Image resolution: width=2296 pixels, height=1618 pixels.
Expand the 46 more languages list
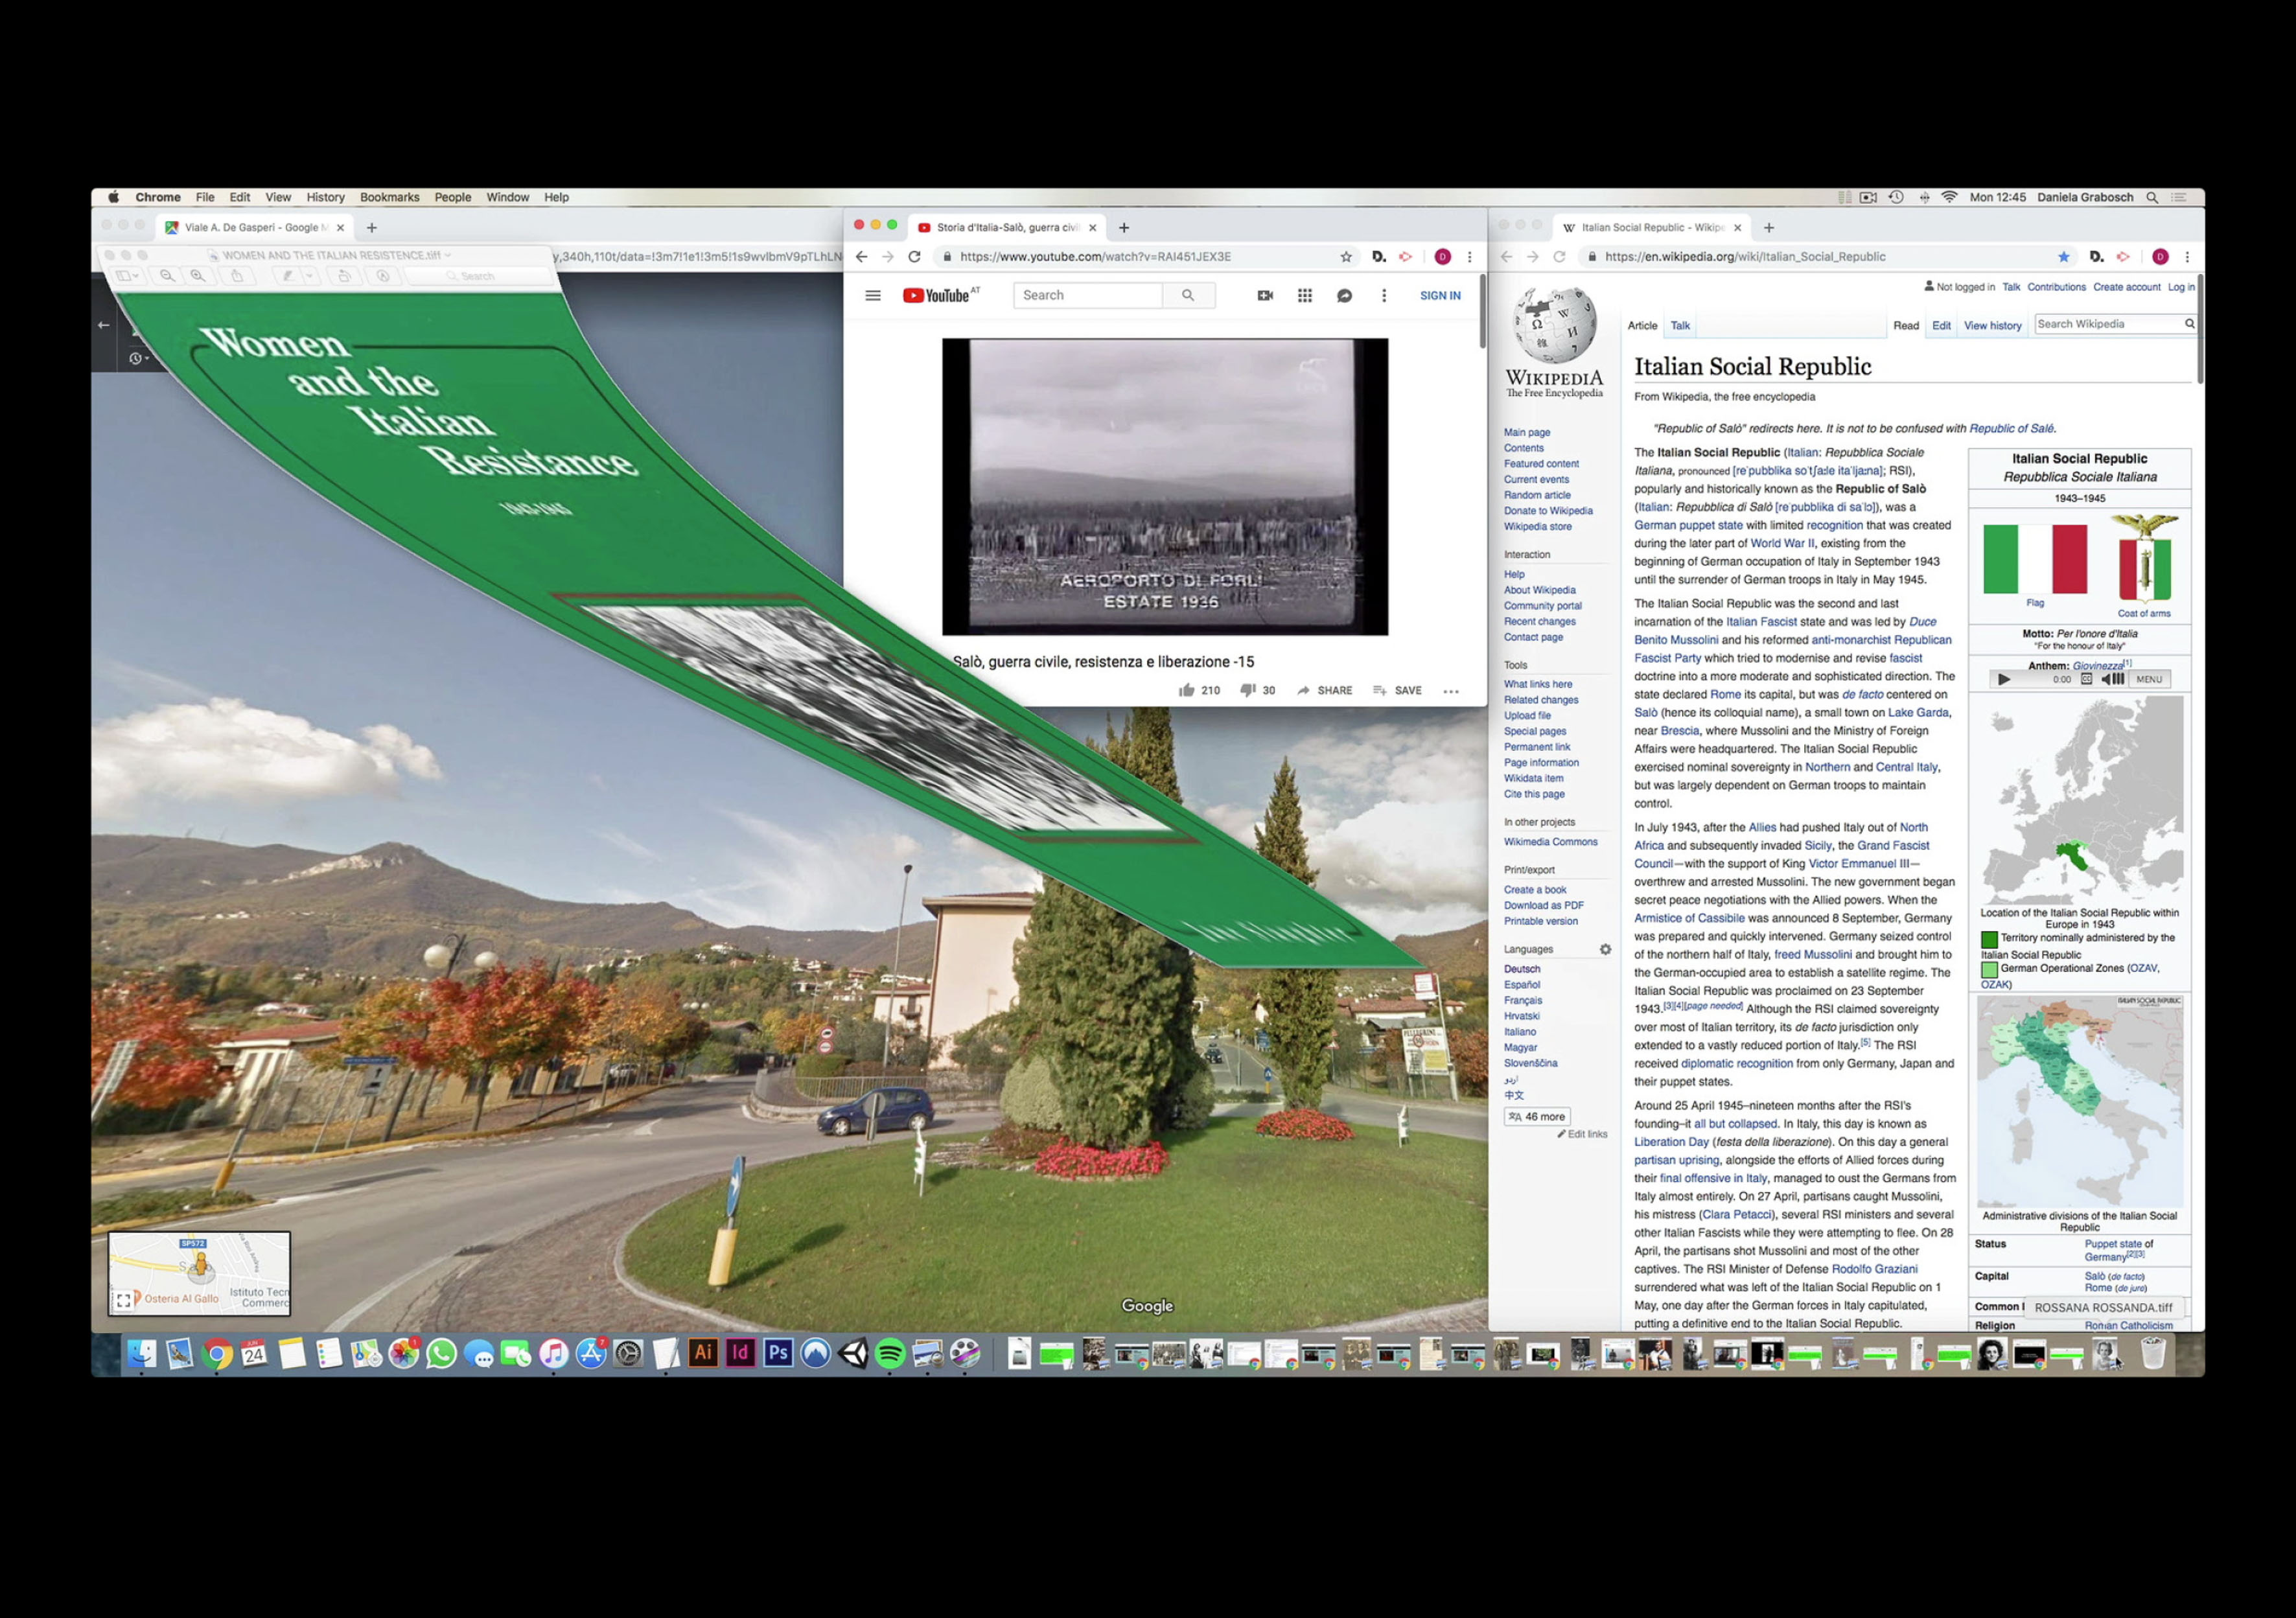(1537, 1117)
